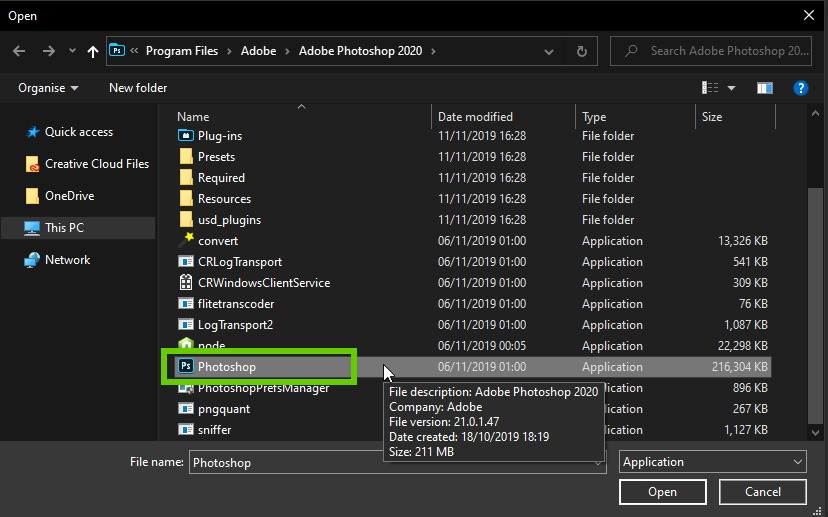This screenshot has width=828, height=517.
Task: Click the sniffer application icon
Action: point(185,429)
